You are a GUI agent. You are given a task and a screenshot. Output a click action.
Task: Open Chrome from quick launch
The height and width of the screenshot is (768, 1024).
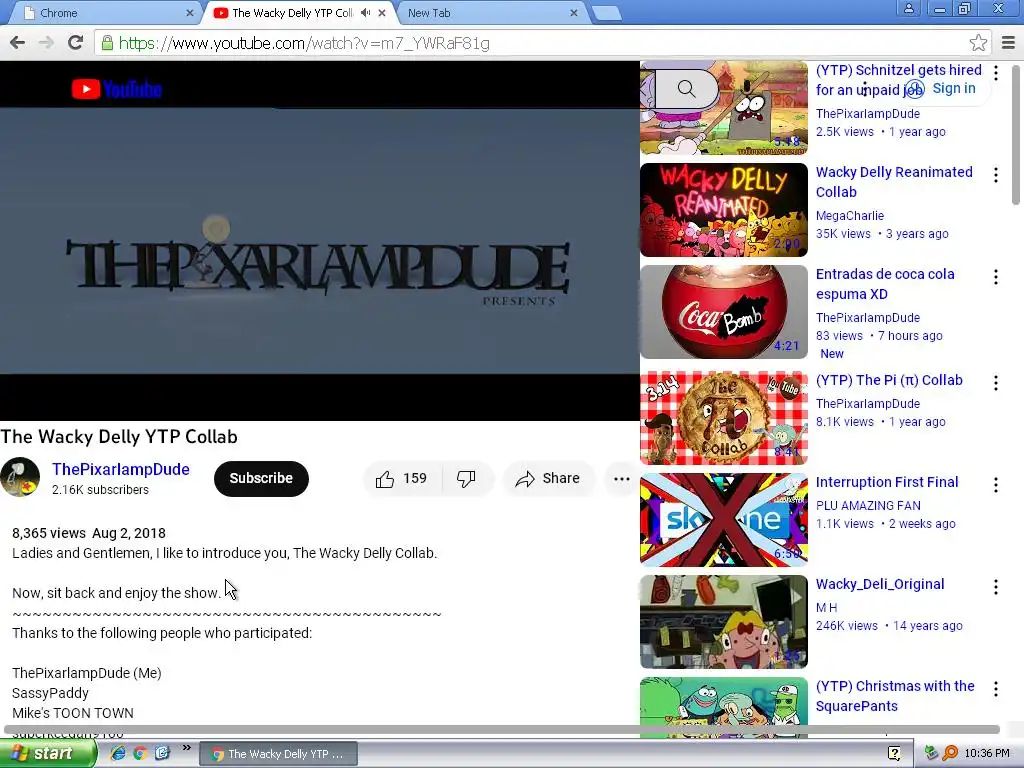coord(139,753)
